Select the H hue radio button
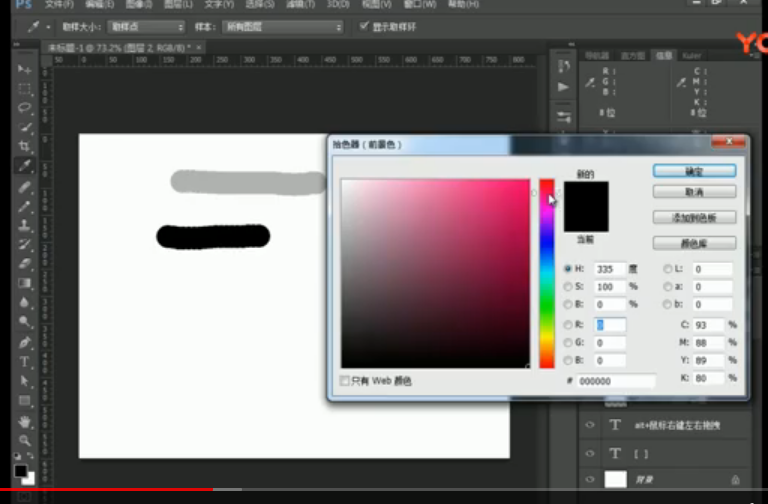Viewport: 768px width, 504px height. pyautogui.click(x=568, y=268)
